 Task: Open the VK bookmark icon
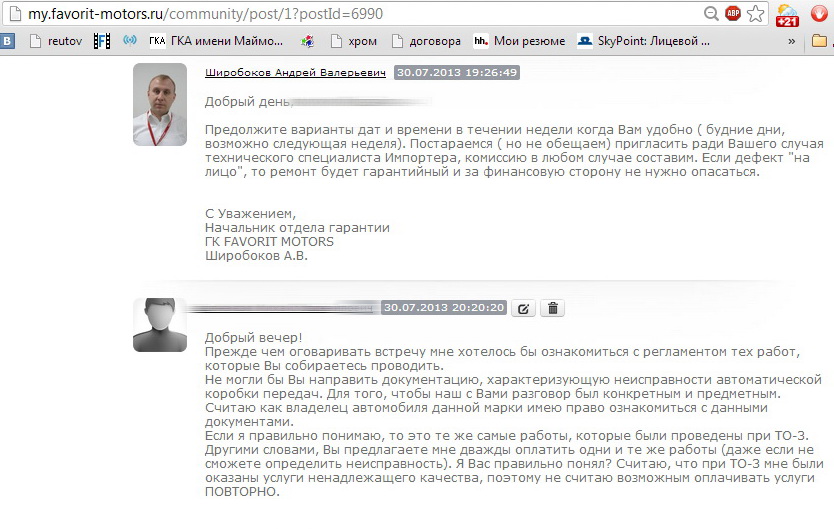(7, 41)
